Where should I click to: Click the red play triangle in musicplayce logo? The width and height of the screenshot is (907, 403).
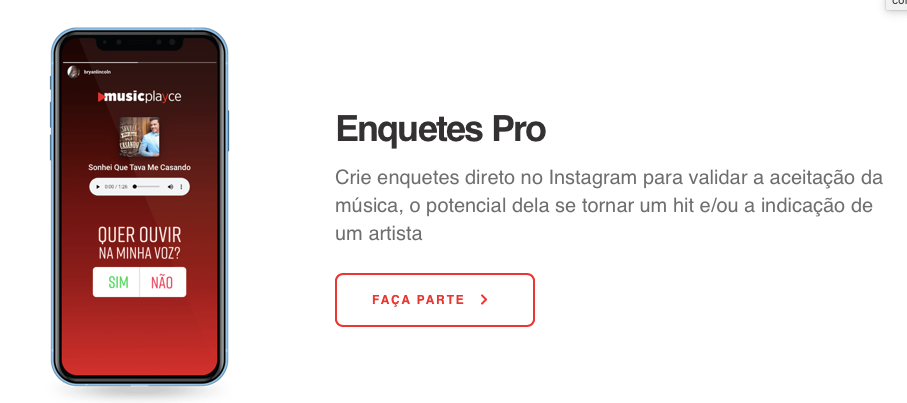coord(101,97)
